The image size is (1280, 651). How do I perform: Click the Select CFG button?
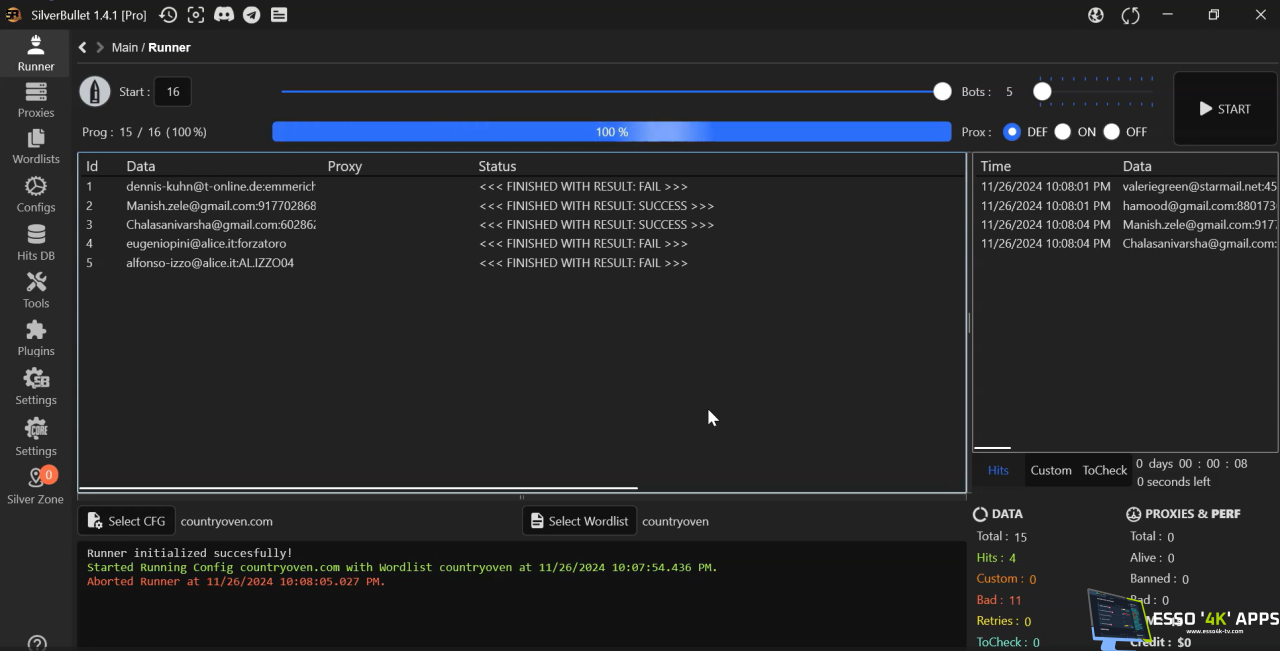tap(127, 521)
